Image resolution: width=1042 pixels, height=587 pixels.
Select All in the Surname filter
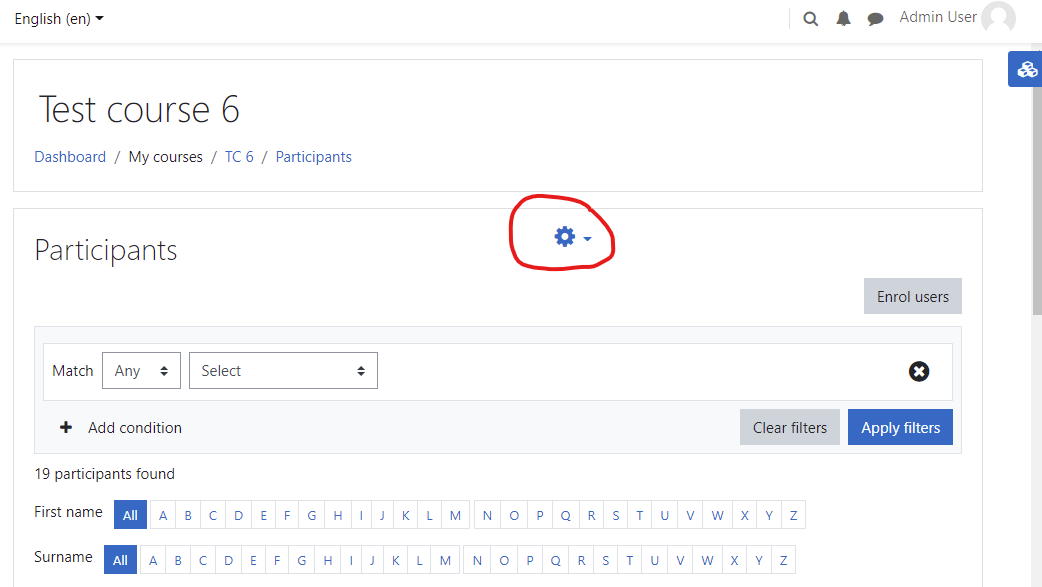tap(120, 560)
